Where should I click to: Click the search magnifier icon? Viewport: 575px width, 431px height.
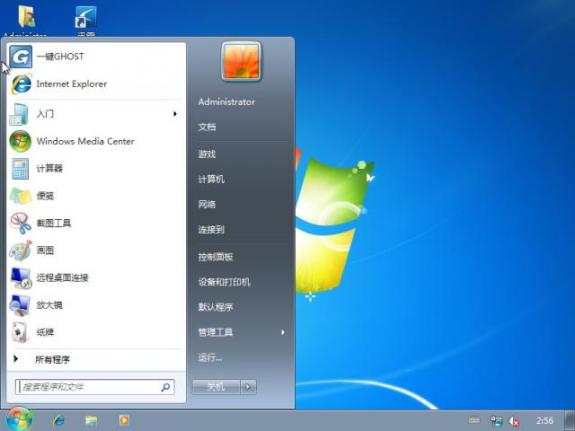pyautogui.click(x=165, y=387)
